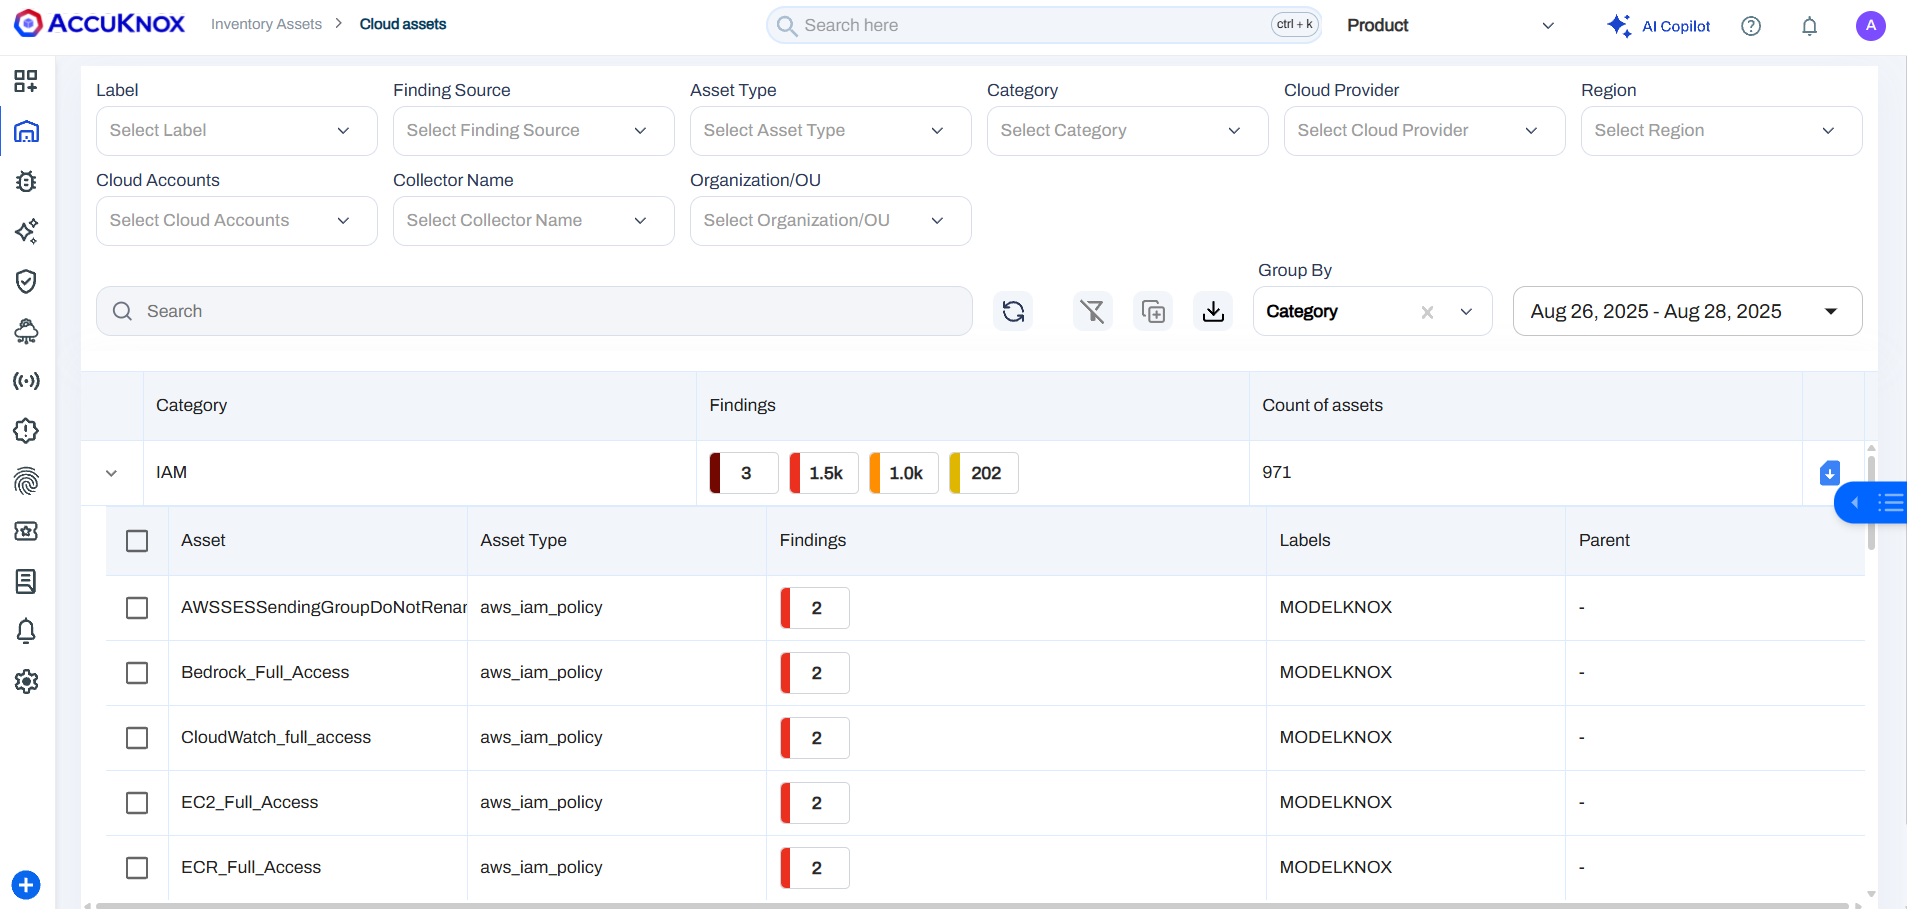Click the clear filters funnel icon
The height and width of the screenshot is (909, 1907).
coord(1092,312)
